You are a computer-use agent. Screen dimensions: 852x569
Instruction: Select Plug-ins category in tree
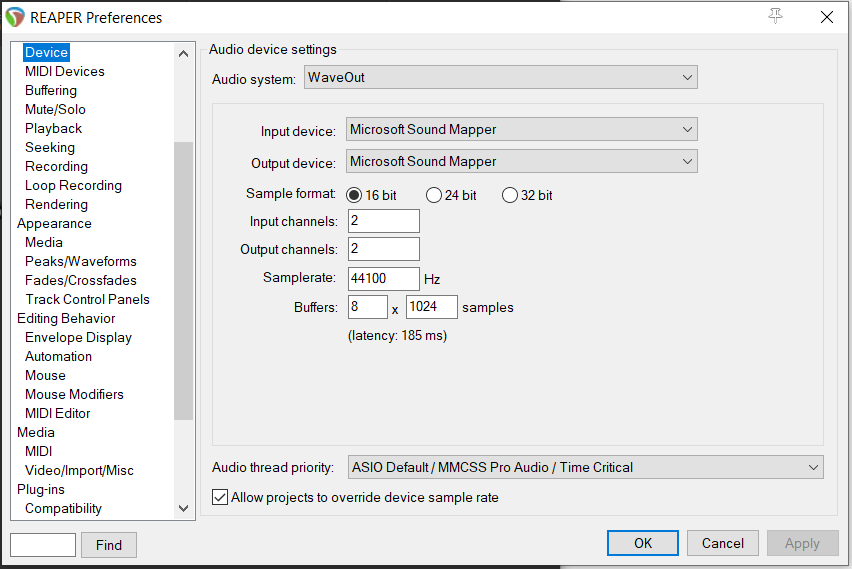click(x=41, y=490)
